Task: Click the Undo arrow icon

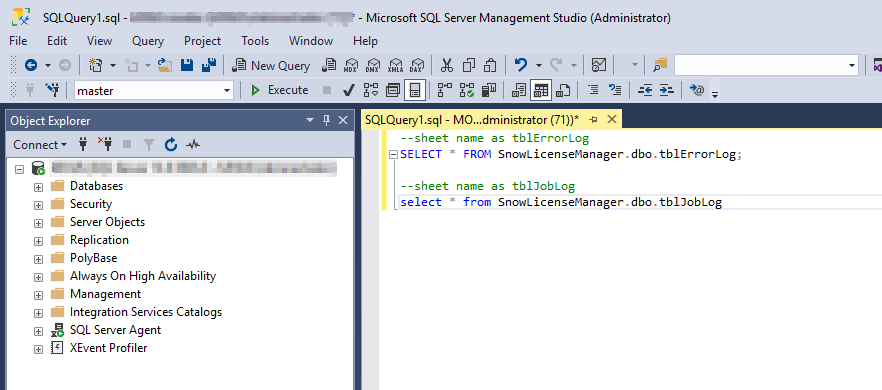Action: pyautogui.click(x=521, y=66)
